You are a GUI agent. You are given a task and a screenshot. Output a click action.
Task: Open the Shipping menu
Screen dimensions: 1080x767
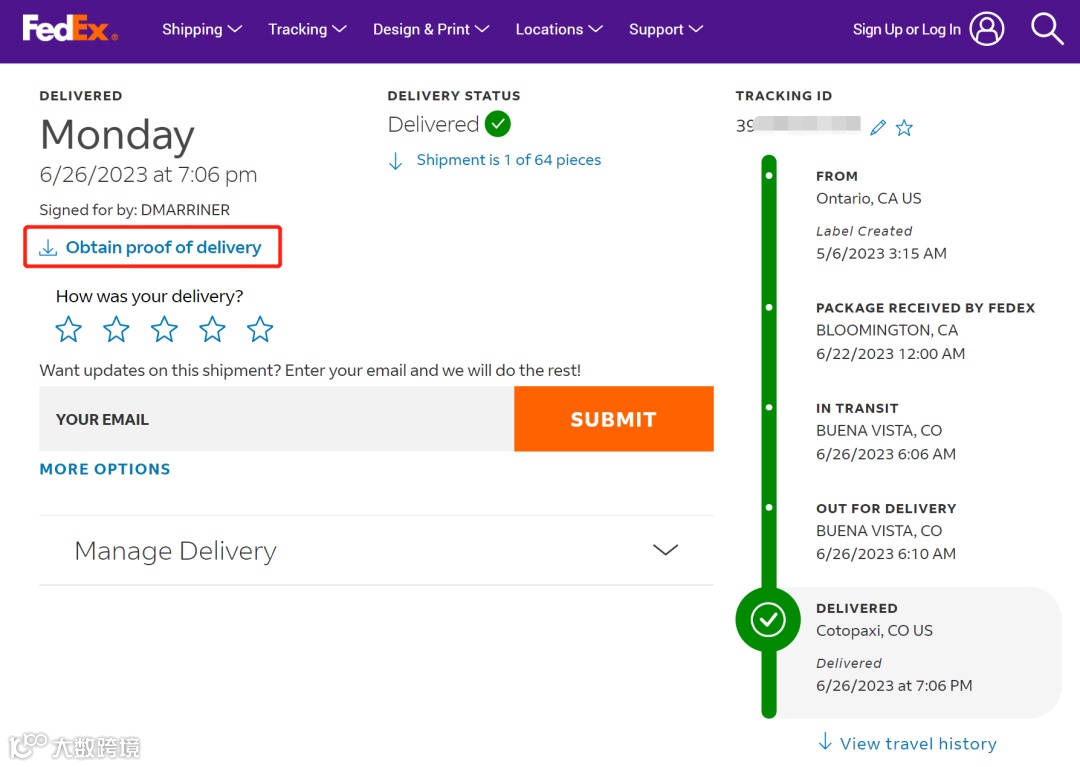tap(202, 29)
